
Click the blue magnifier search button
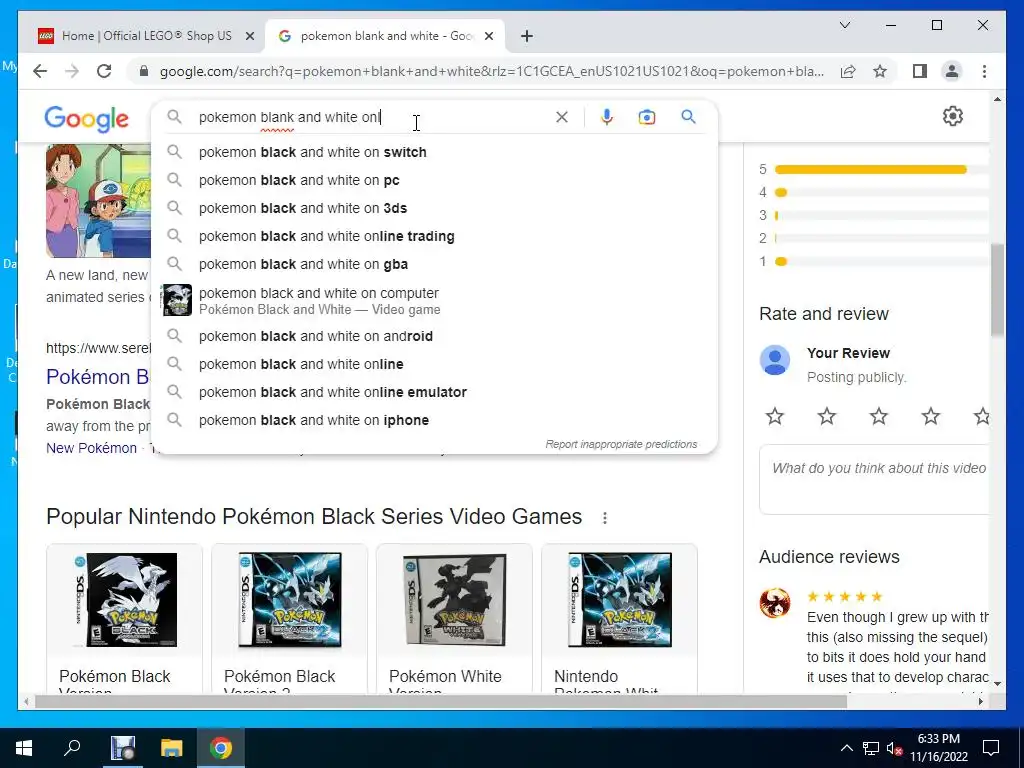pyautogui.click(x=688, y=117)
